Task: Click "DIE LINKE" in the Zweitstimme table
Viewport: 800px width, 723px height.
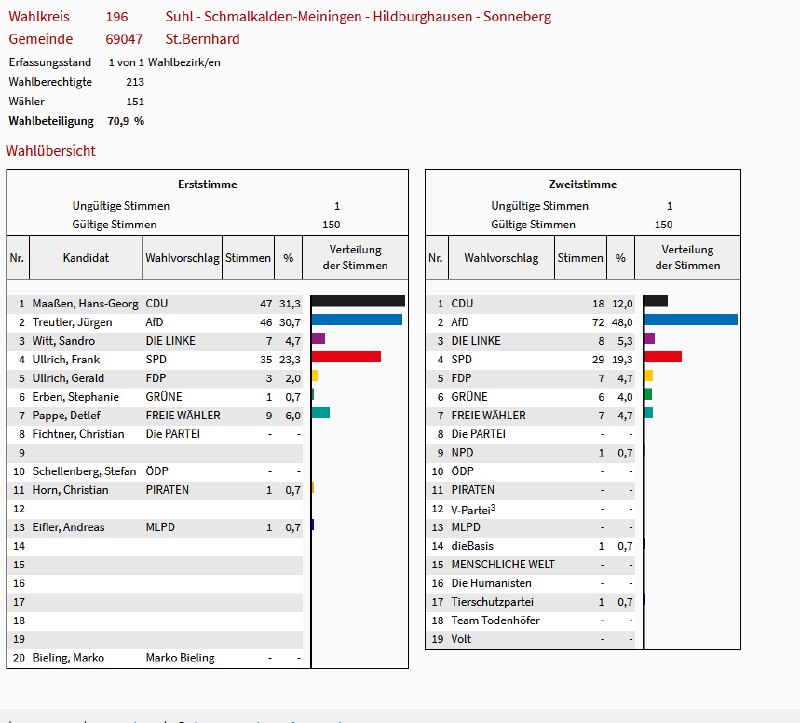Action: 476,341
